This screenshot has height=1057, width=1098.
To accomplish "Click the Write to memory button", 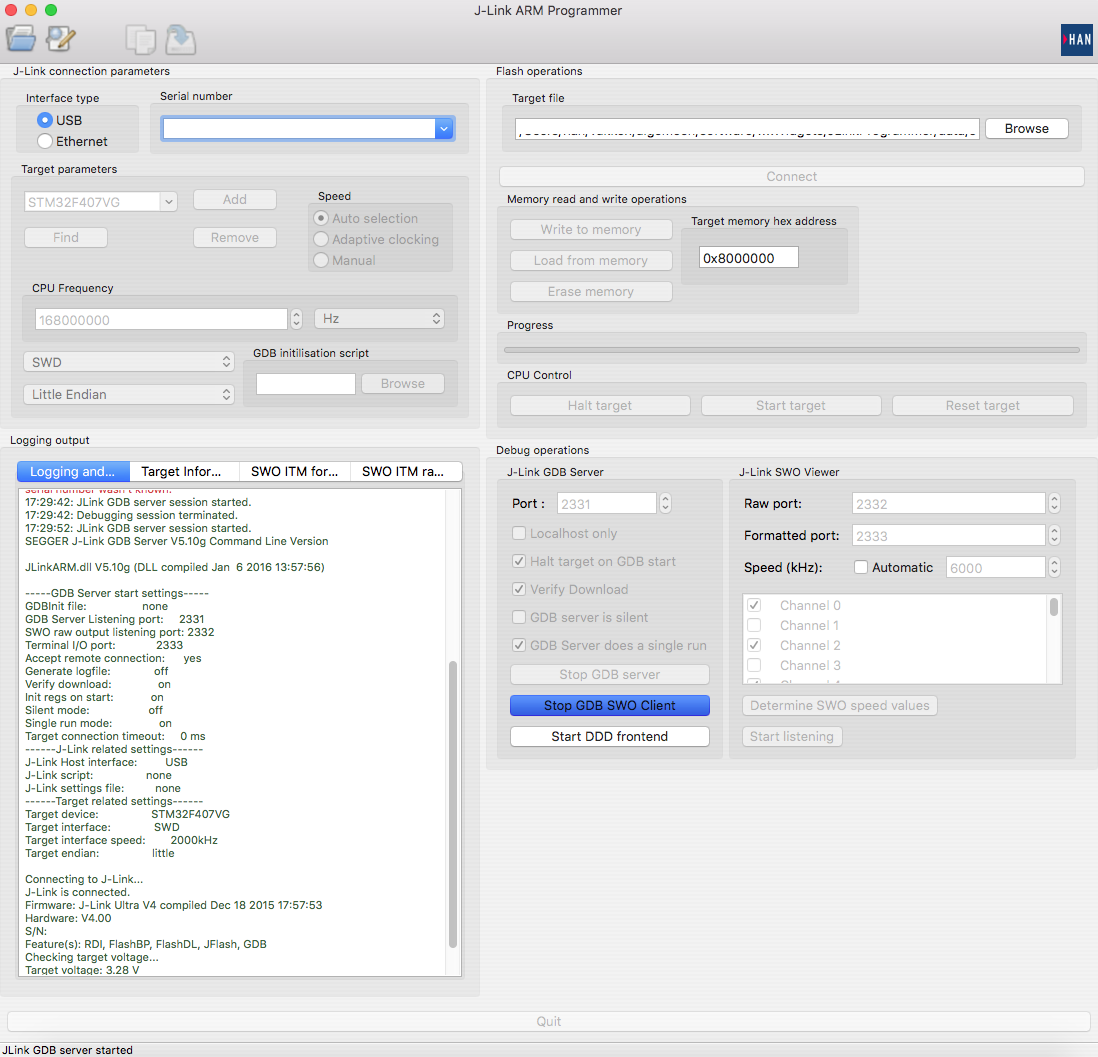I will 591,230.
